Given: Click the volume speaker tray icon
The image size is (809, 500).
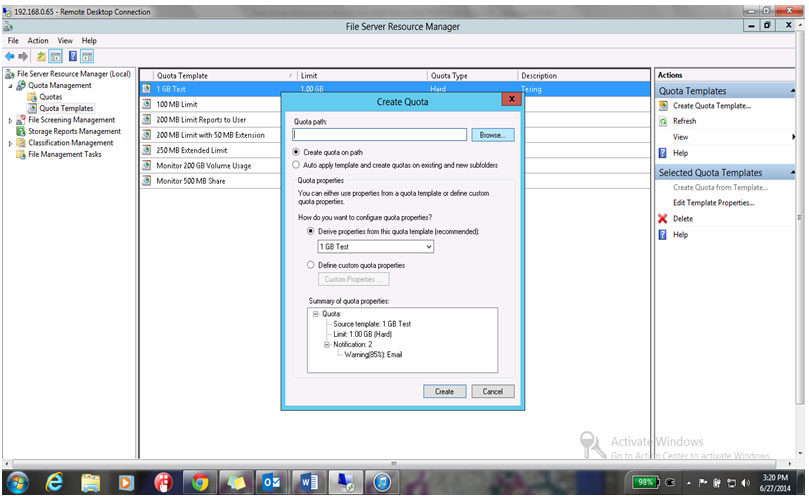Looking at the screenshot, I should pyautogui.click(x=745, y=483).
